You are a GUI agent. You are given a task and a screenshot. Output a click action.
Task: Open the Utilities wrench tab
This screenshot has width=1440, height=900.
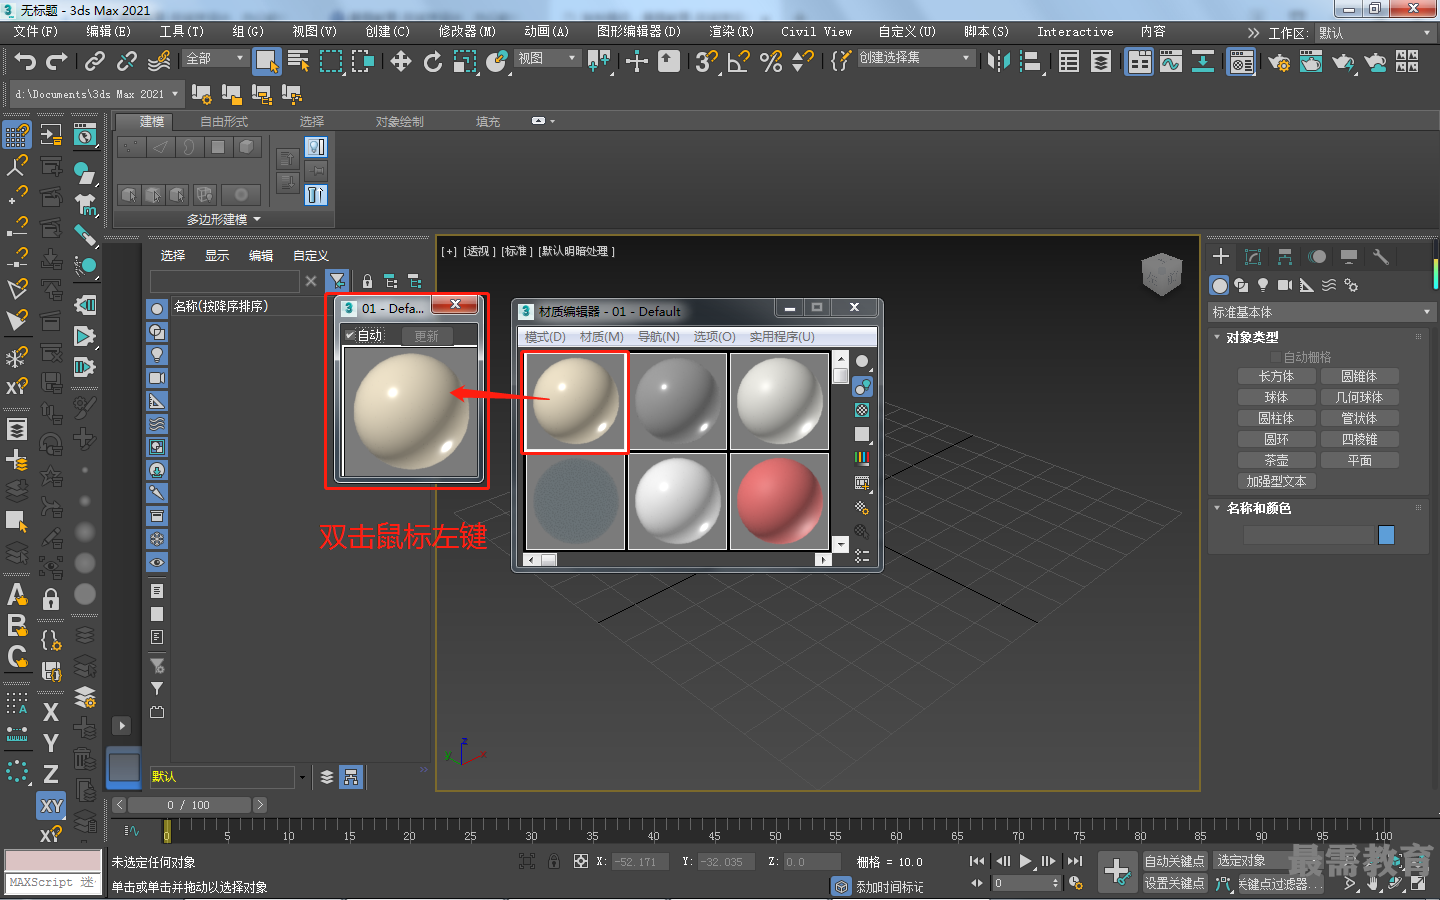1381,257
